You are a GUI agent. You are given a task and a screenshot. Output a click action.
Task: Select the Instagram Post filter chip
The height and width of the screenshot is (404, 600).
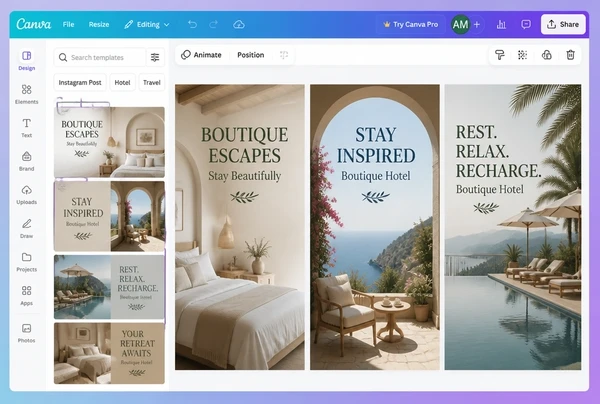(80, 83)
